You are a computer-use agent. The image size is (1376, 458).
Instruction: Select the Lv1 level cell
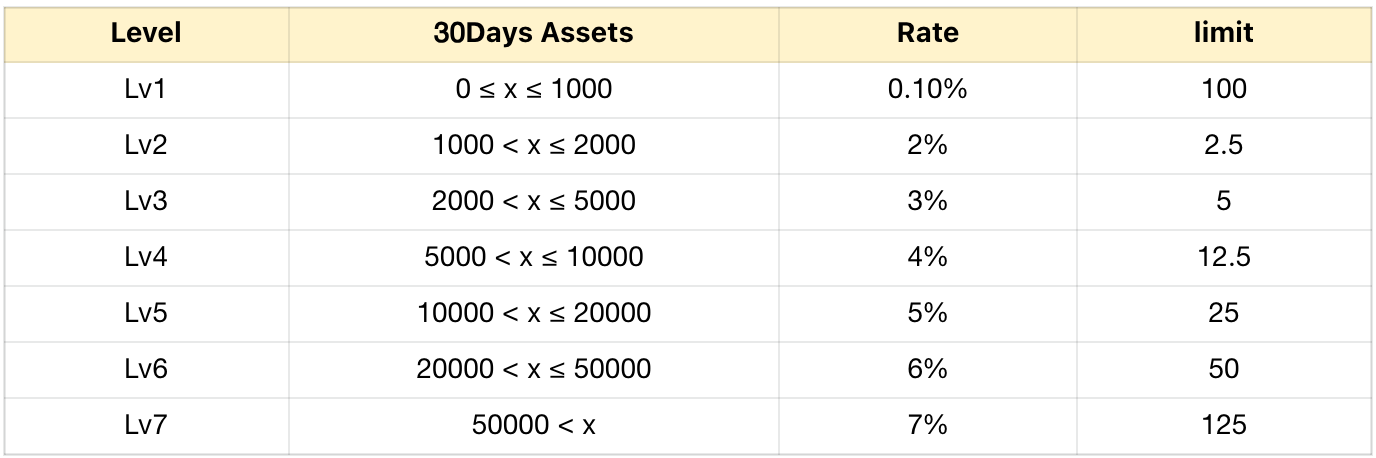(146, 90)
